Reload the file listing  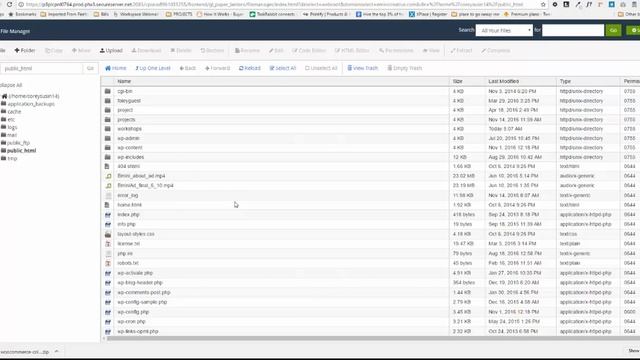(249, 68)
